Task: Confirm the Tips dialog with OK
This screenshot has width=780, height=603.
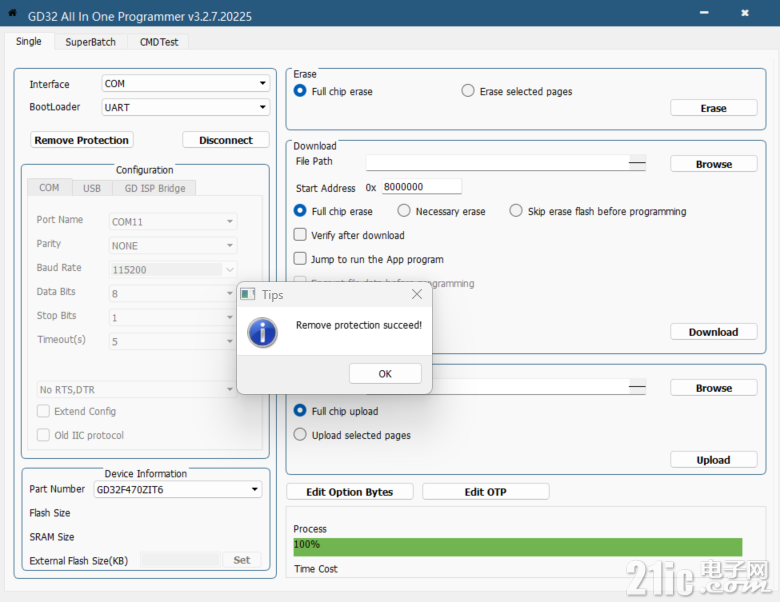Action: pyautogui.click(x=385, y=374)
